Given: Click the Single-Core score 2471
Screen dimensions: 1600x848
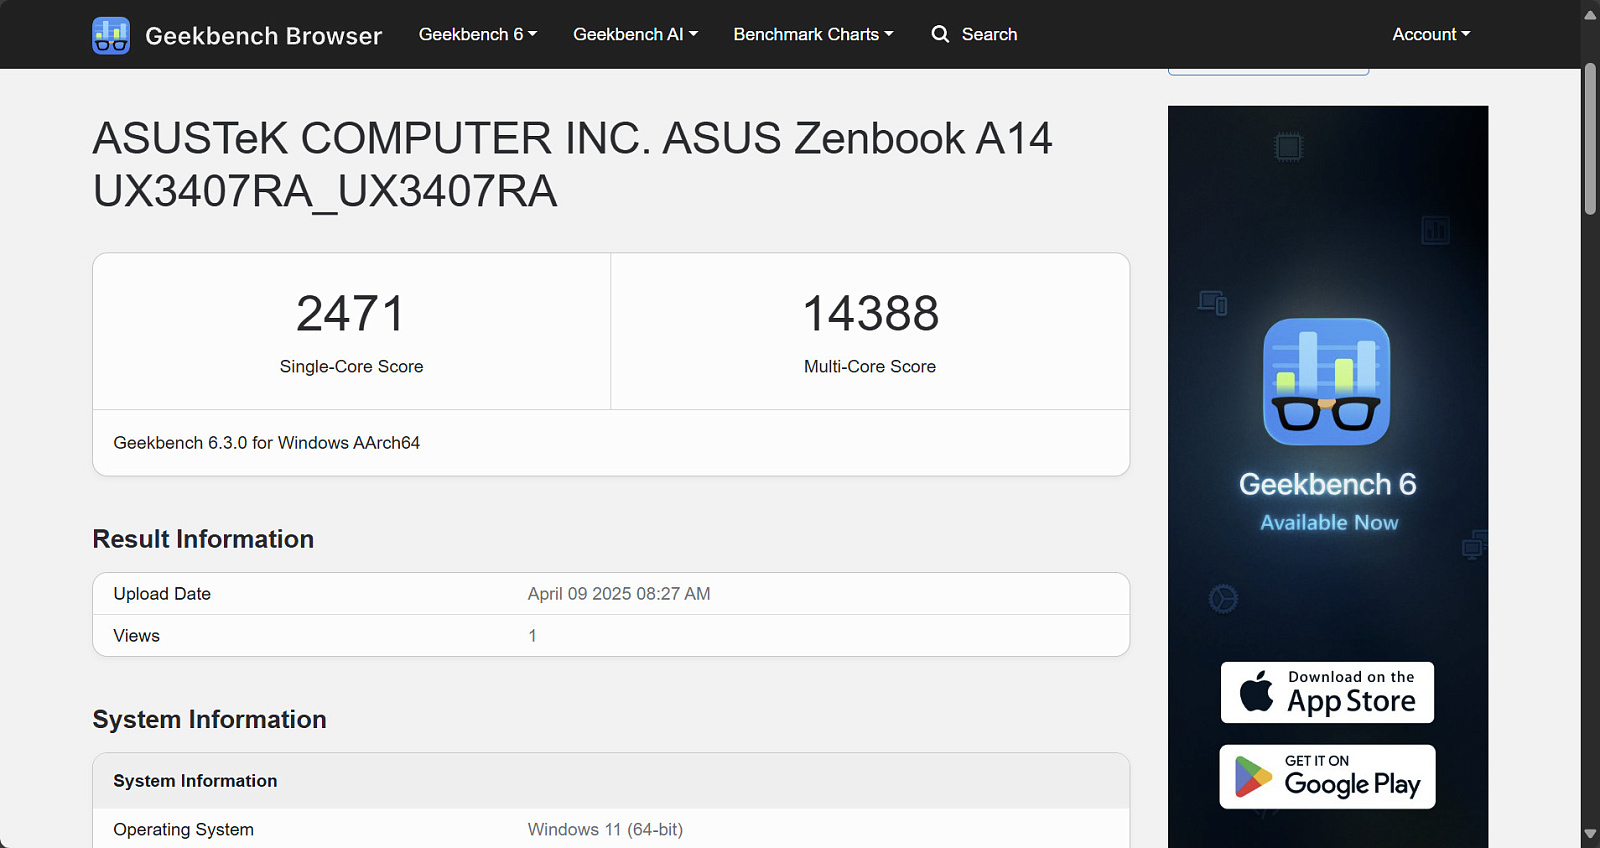Looking at the screenshot, I should (x=351, y=313).
